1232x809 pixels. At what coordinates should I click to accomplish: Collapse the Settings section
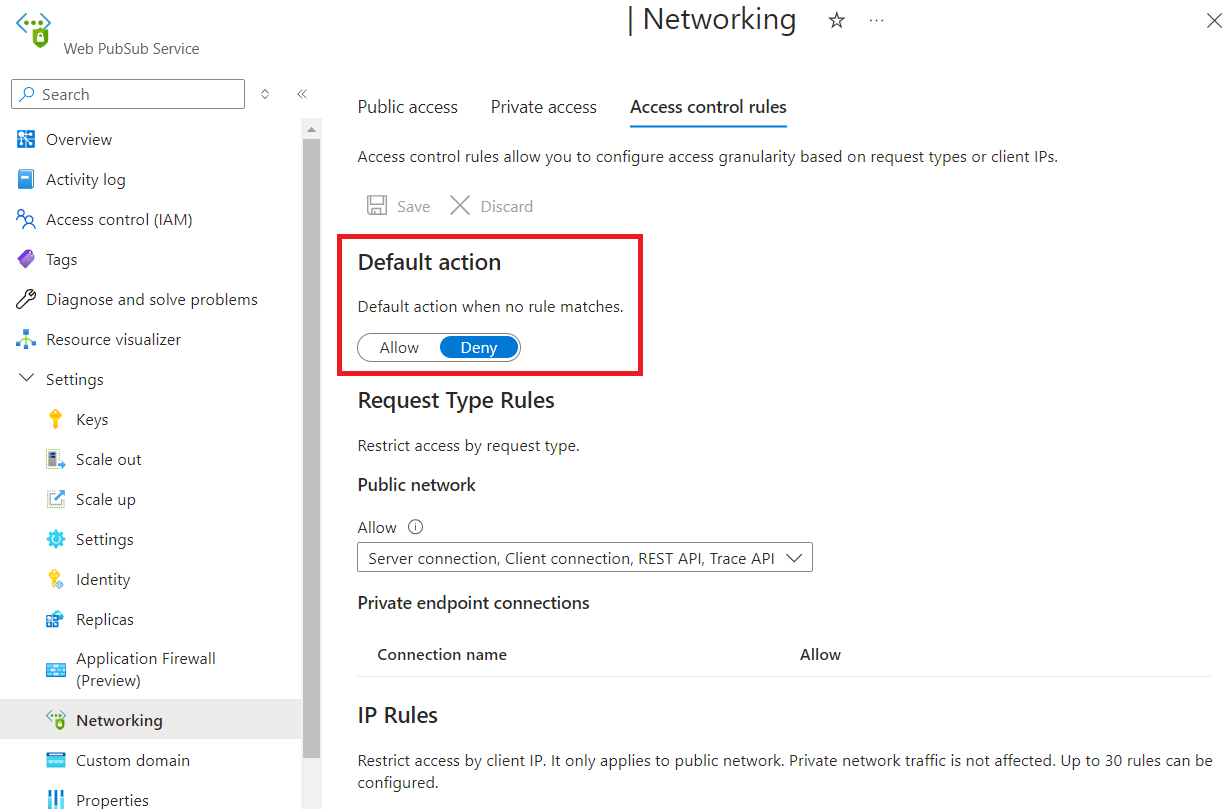[x=28, y=379]
